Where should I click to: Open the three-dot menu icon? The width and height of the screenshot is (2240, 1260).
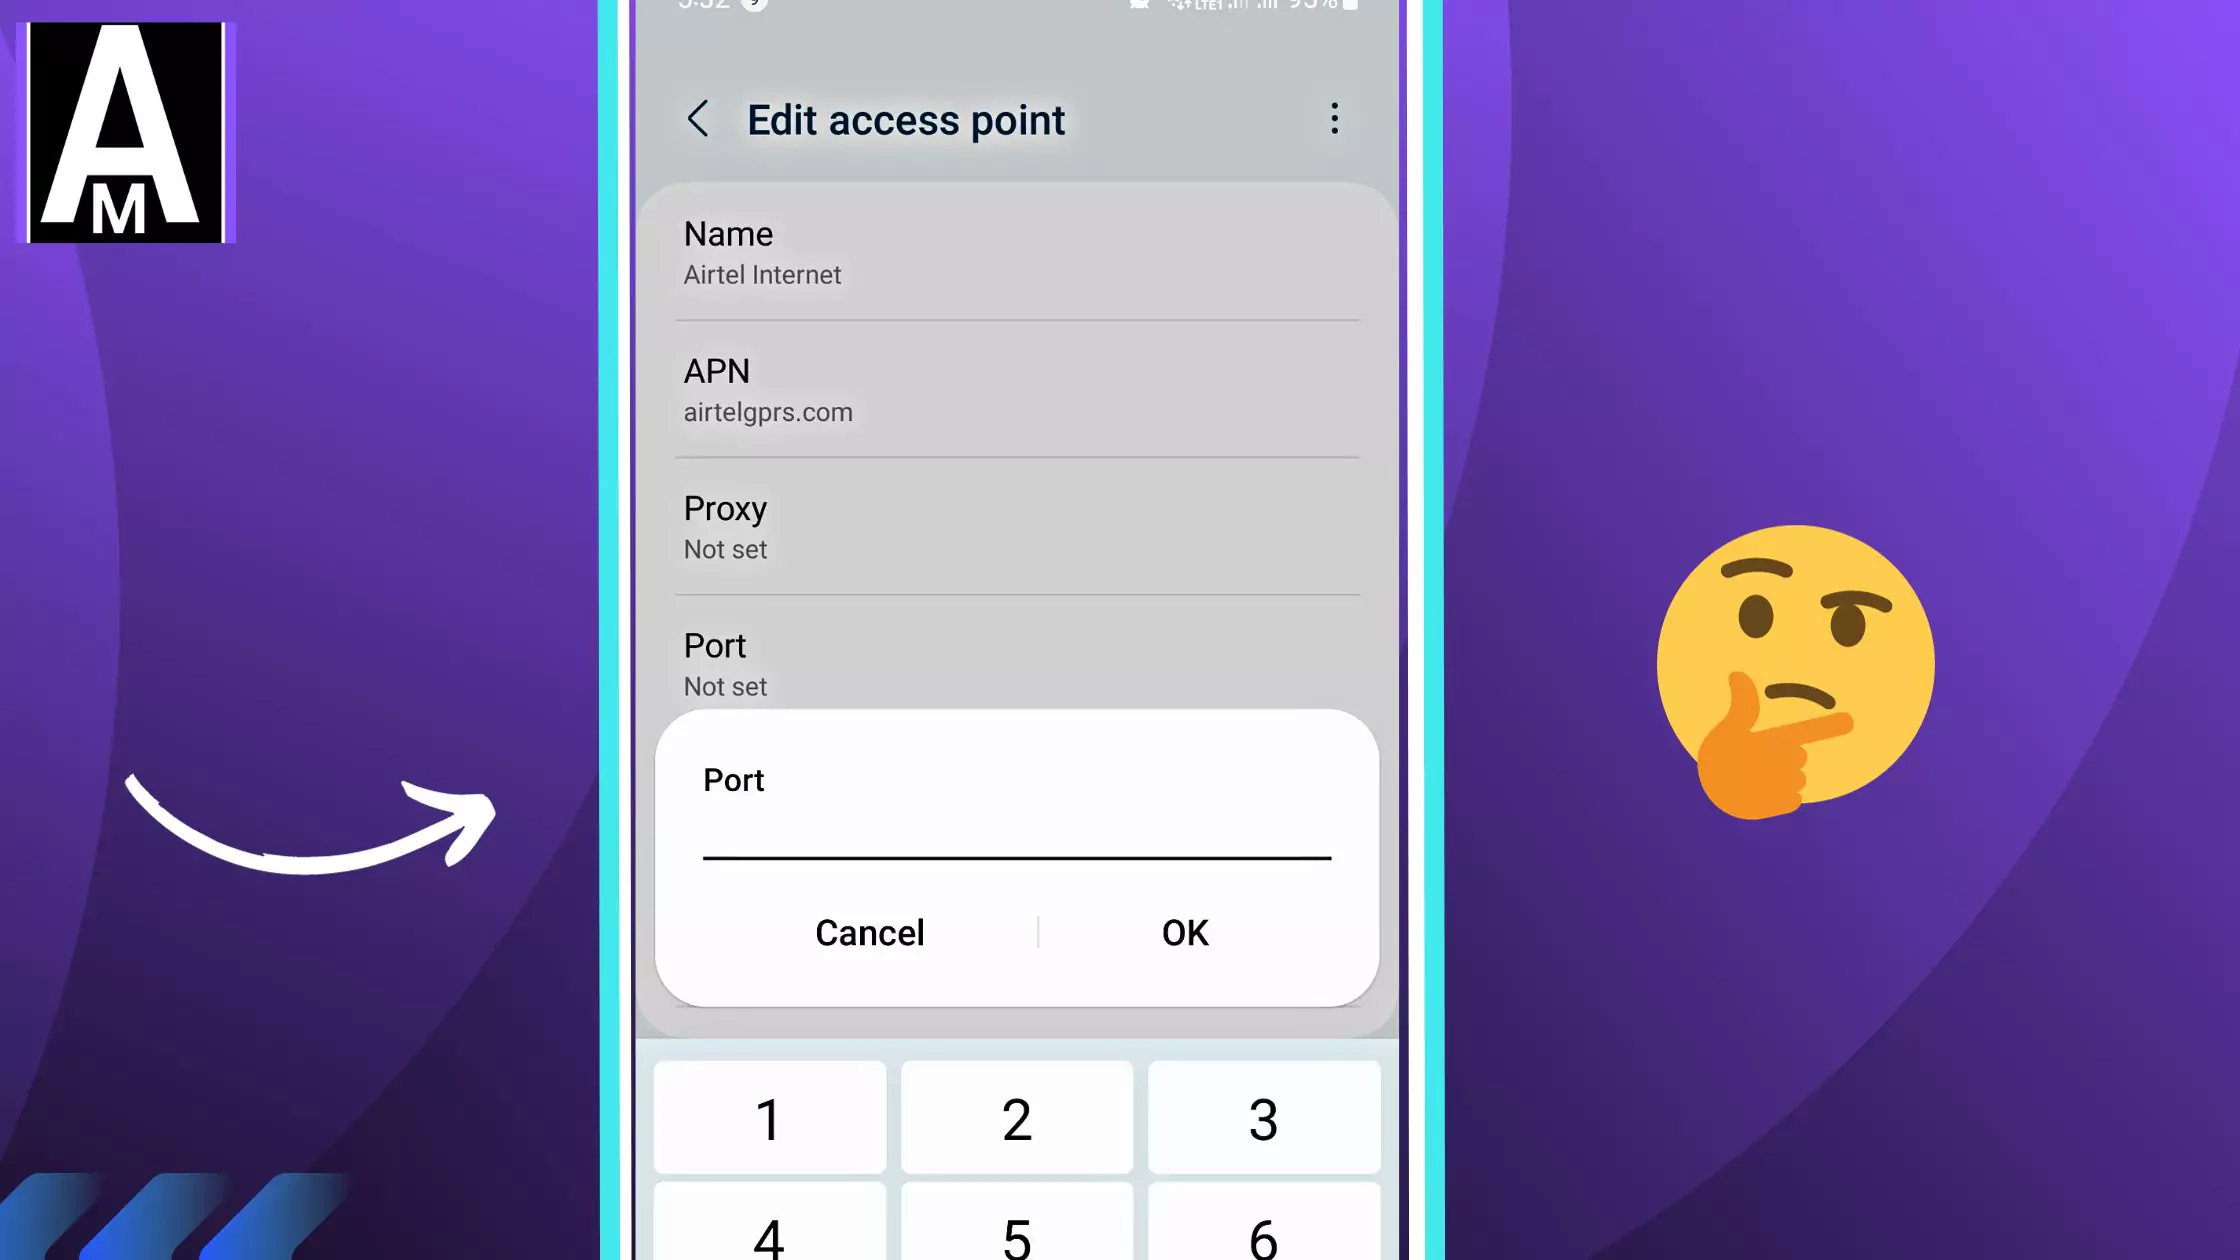point(1334,118)
